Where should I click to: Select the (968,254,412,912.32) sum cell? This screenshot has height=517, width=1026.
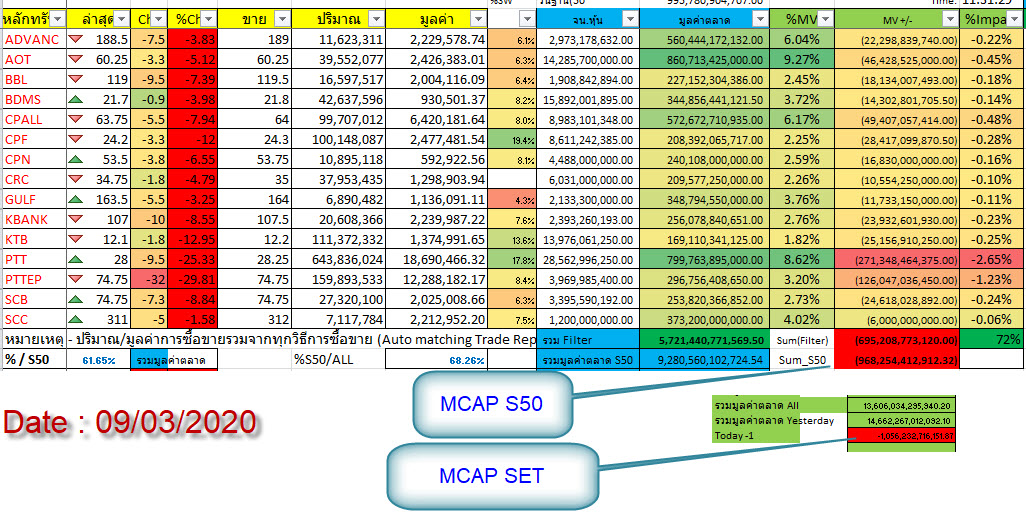[897, 359]
